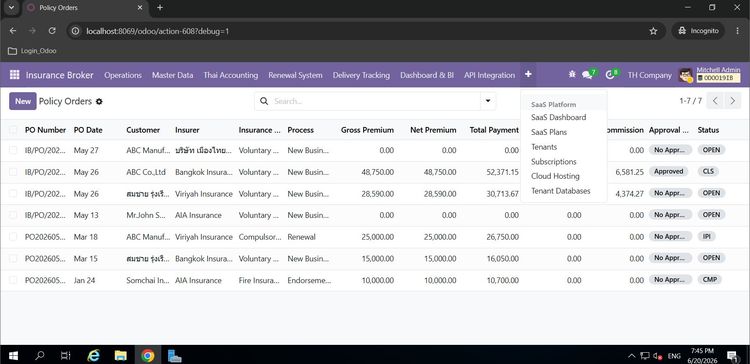This screenshot has width=750, height=364.
Task: Check the Mr.John S... row checkbox
Action: 13,215
